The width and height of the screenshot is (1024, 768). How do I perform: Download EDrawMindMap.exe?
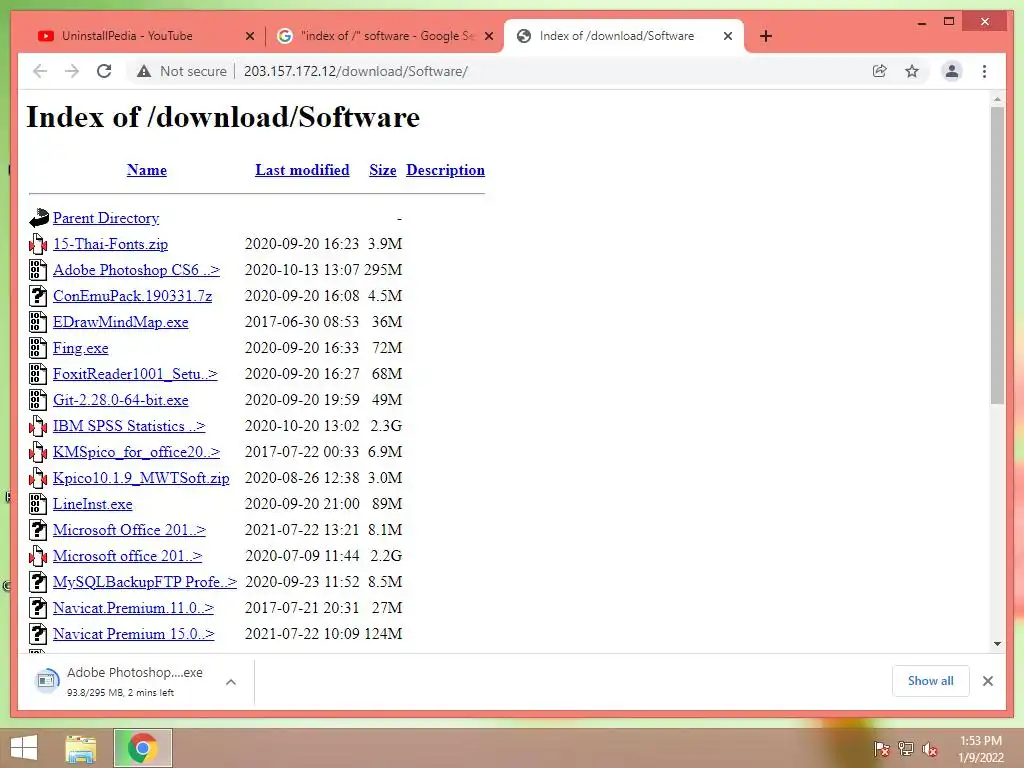click(x=121, y=322)
